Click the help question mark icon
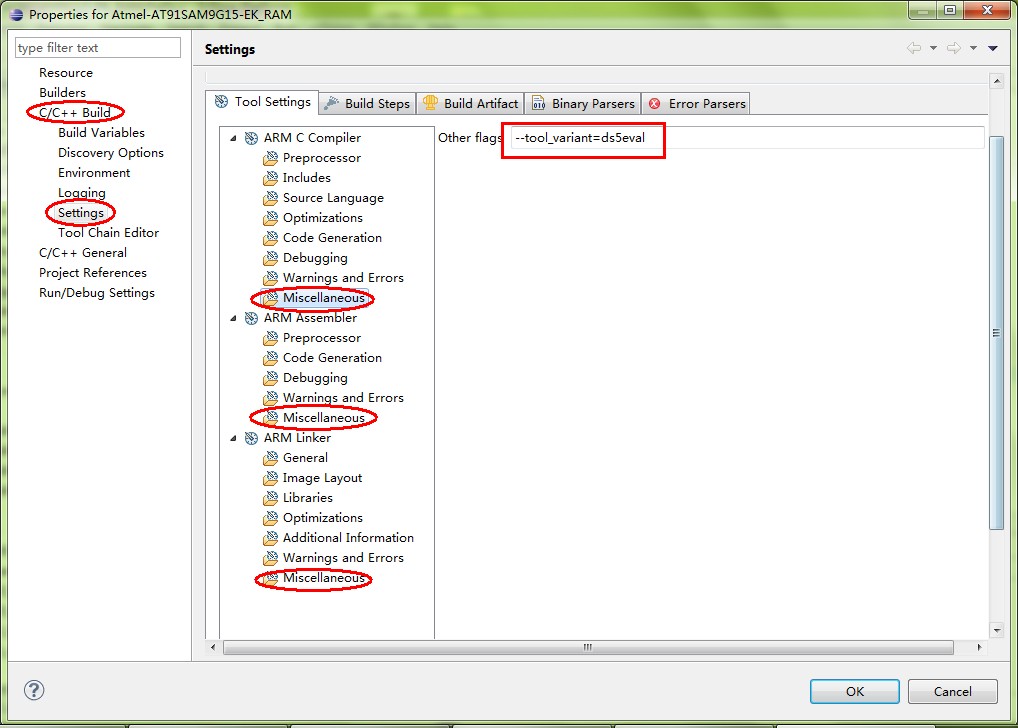Screen dimensions: 1018x728 coord(34,690)
